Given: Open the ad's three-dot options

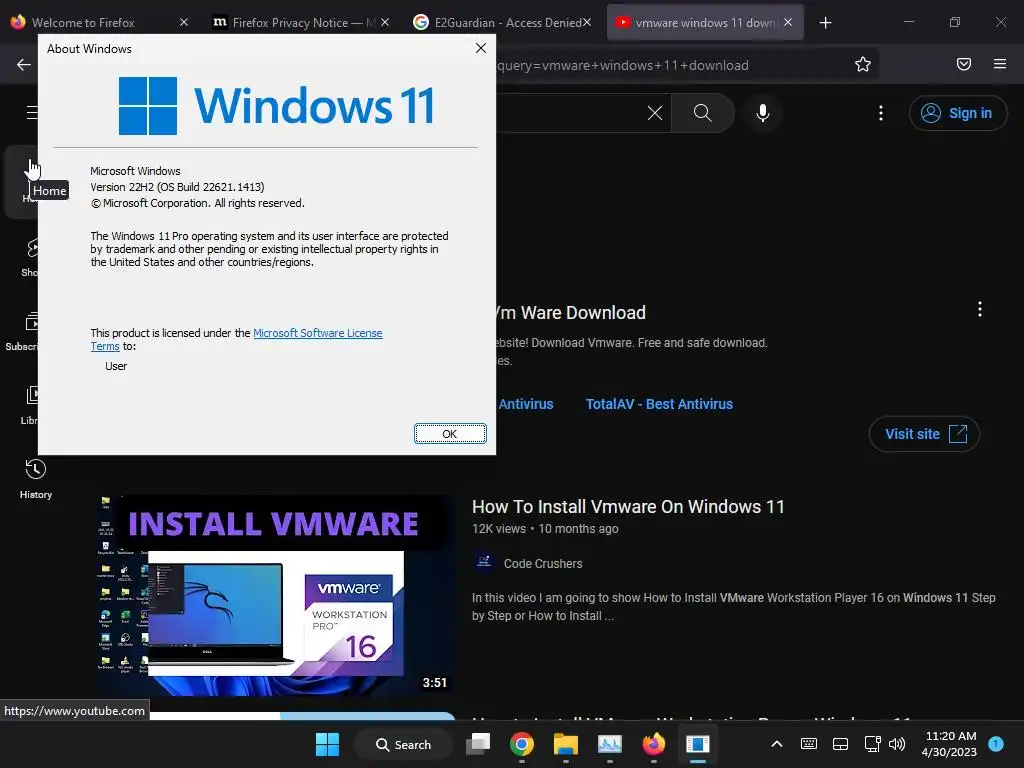Looking at the screenshot, I should click(980, 310).
